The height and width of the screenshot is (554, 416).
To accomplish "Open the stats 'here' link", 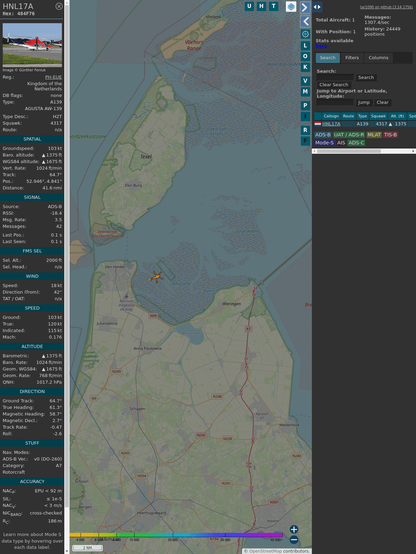I will 321,46.
